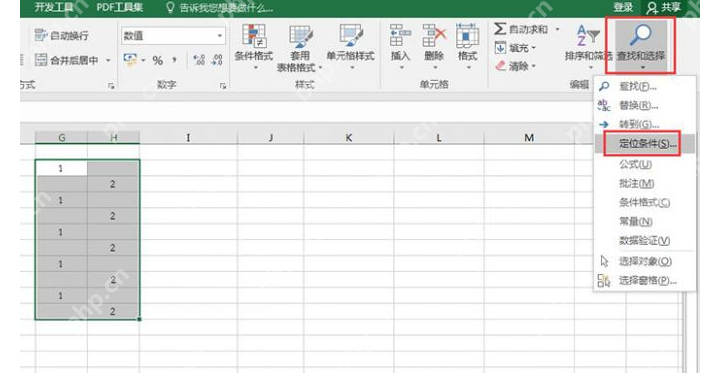The image size is (720, 373).
Task: Expand the accounting format dropdown arrow
Action: pyautogui.click(x=143, y=60)
